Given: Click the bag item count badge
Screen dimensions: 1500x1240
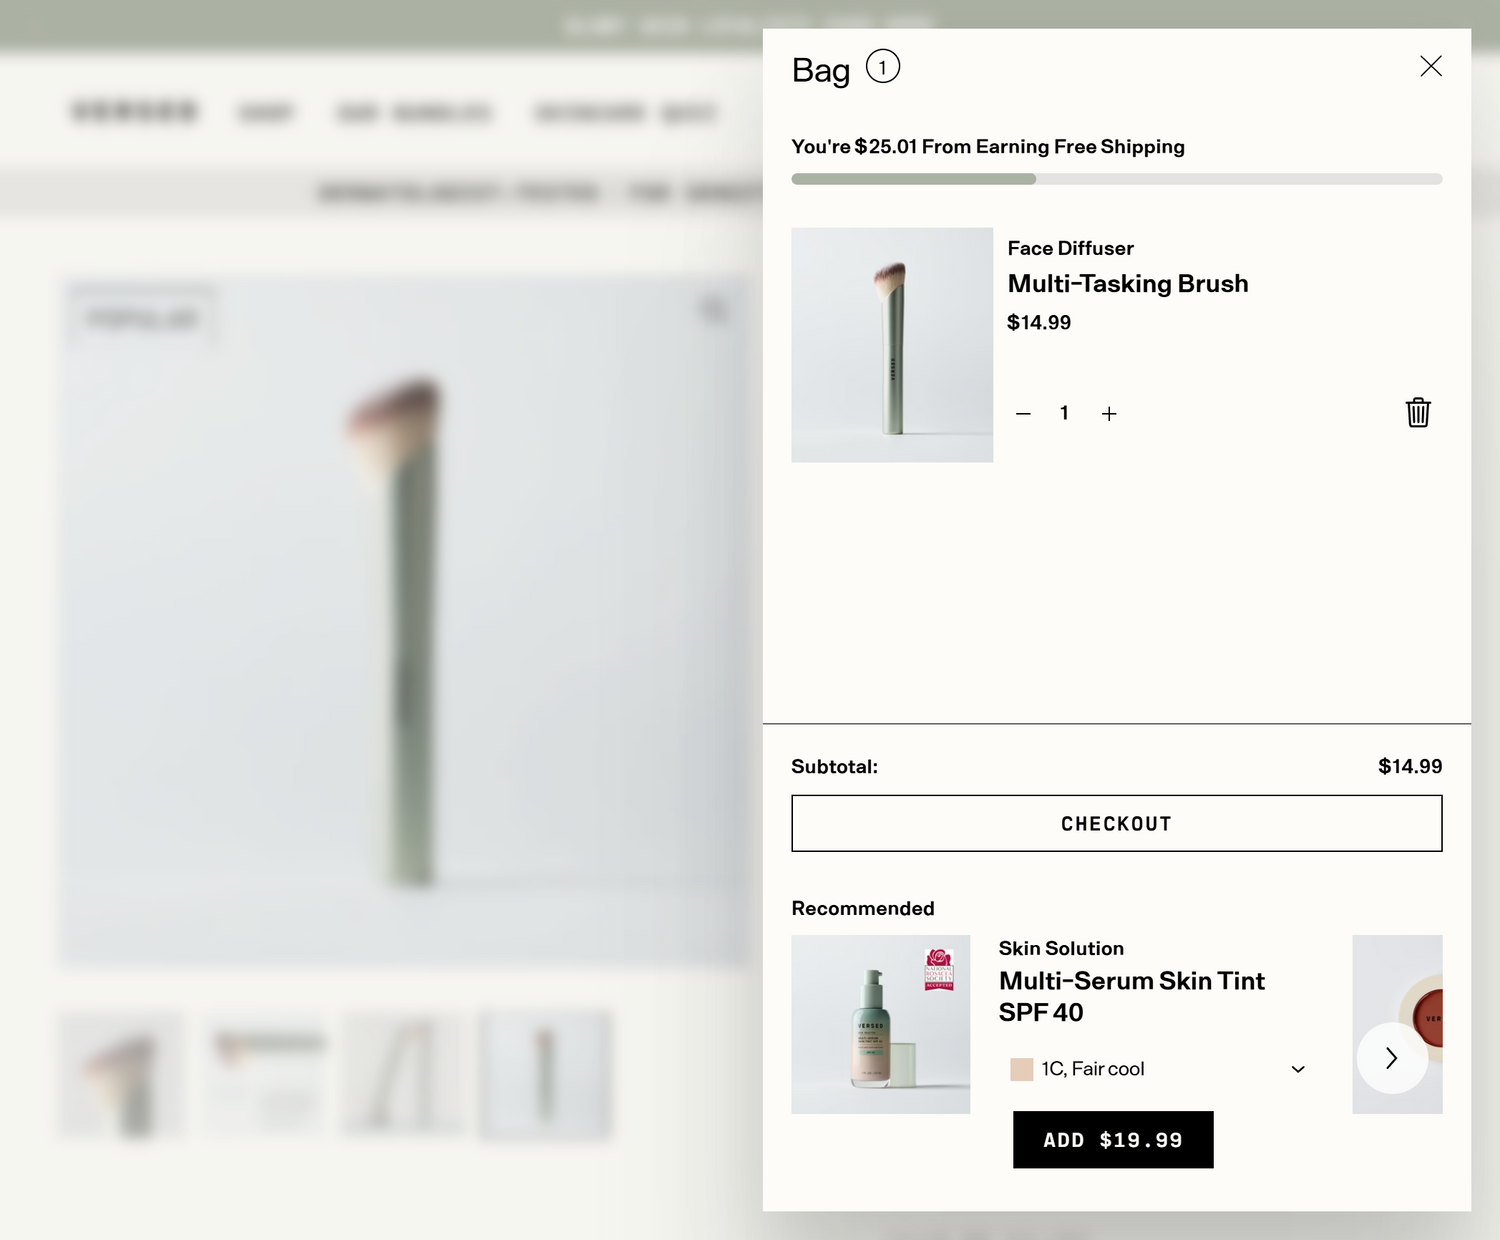Looking at the screenshot, I should coord(883,67).
